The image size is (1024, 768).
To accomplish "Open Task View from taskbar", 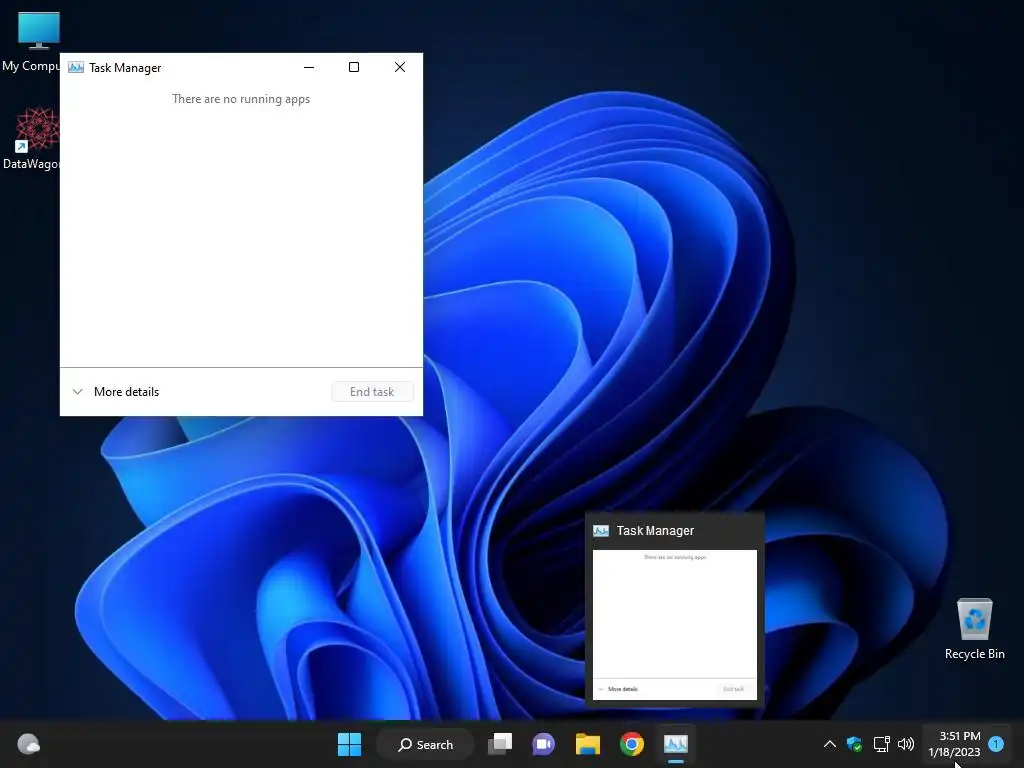I will (500, 744).
